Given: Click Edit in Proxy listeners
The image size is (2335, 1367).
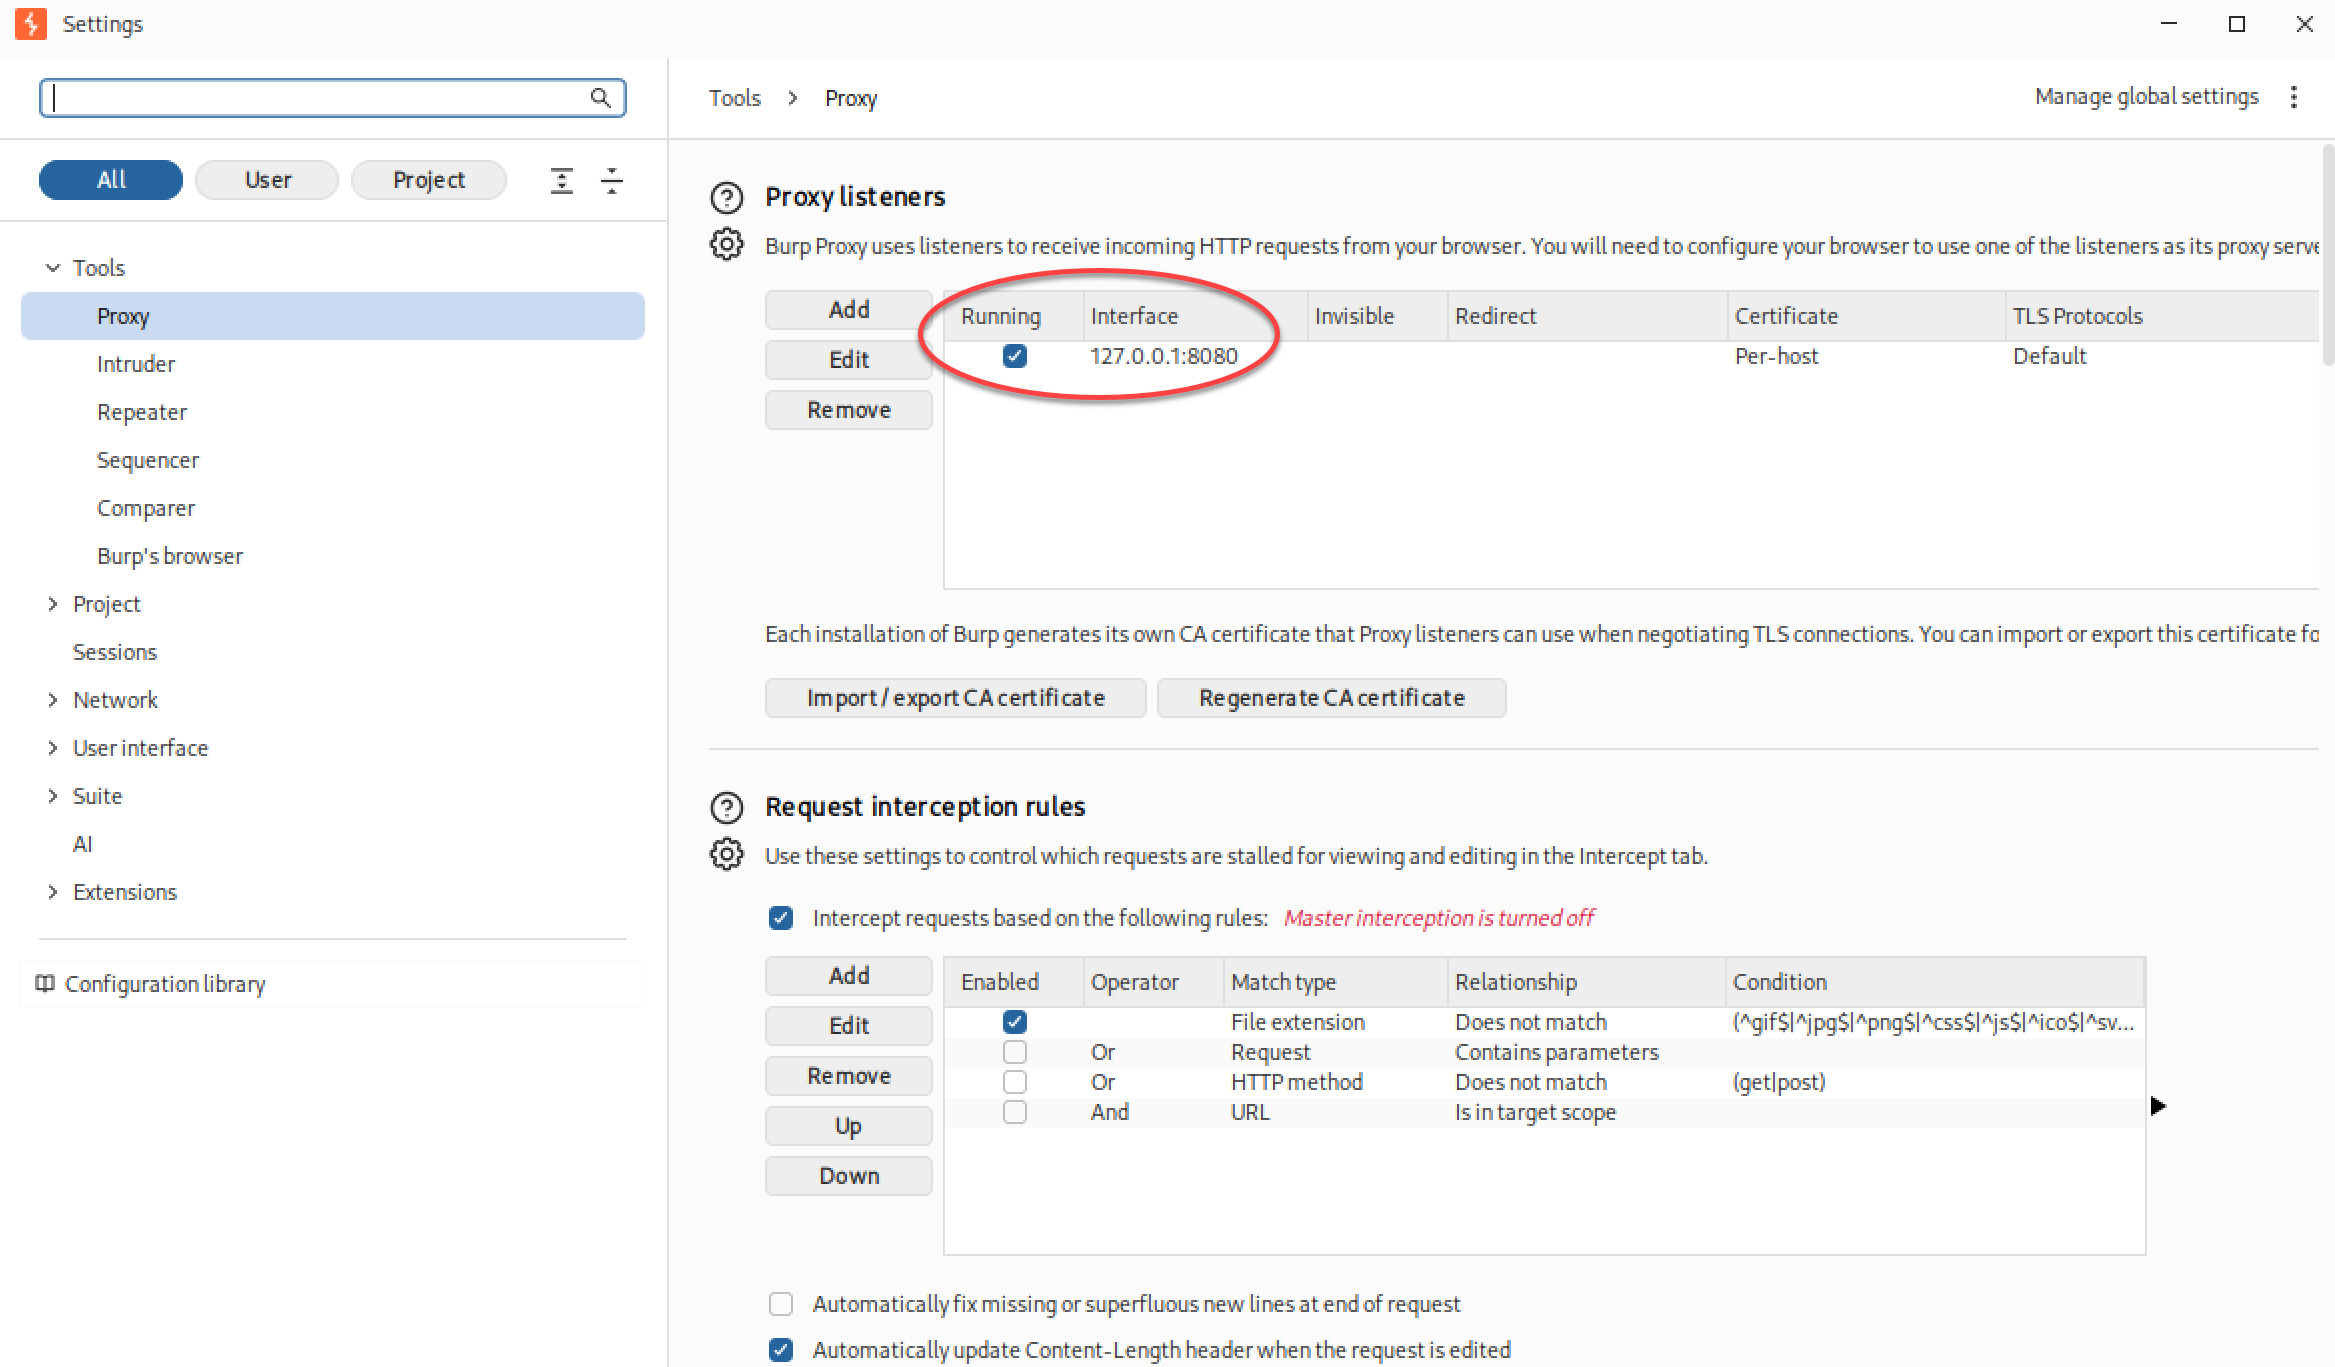Looking at the screenshot, I should tap(849, 360).
